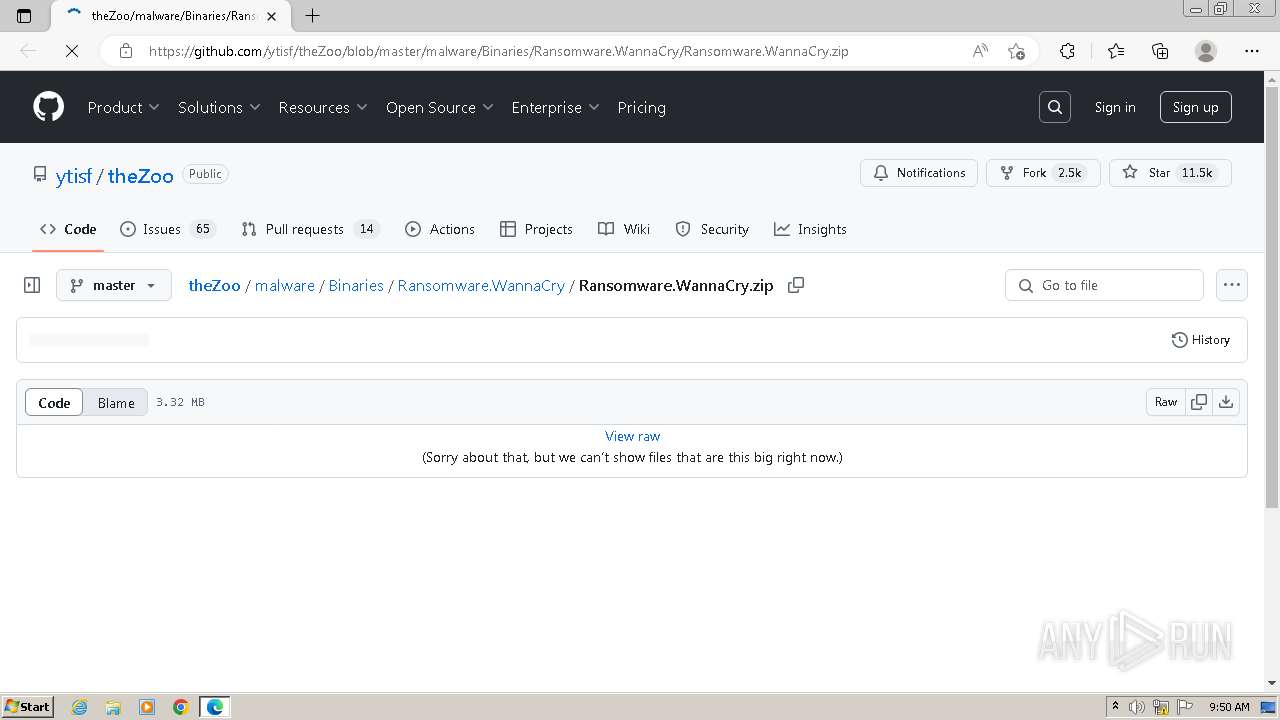Open File Explorer from taskbar
Viewport: 1280px width, 720px height.
click(x=113, y=707)
